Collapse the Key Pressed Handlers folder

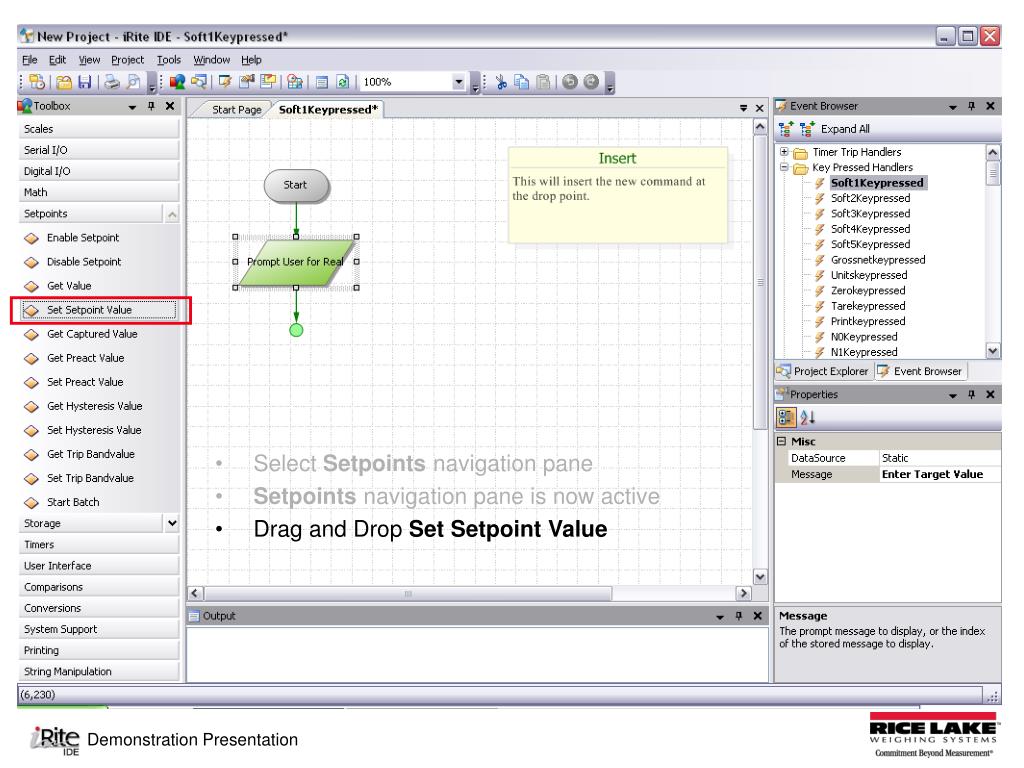pos(784,167)
